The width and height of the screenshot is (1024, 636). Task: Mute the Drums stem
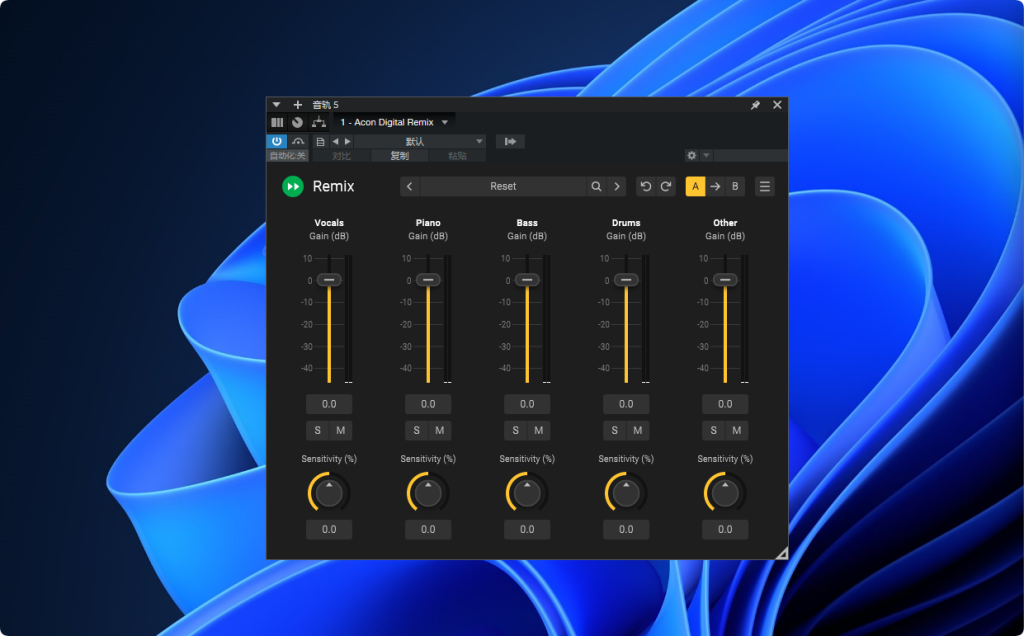pyautogui.click(x=637, y=430)
